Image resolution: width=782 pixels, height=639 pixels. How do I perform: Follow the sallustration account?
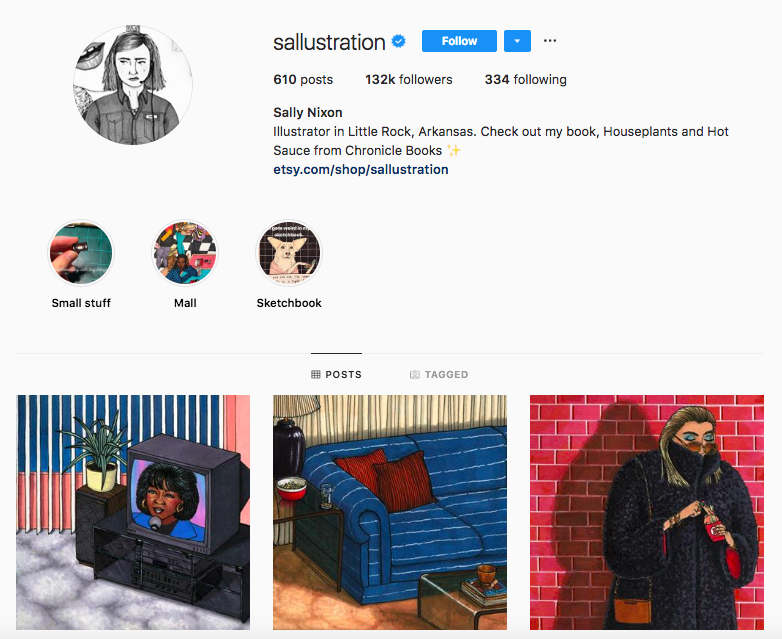click(x=459, y=41)
